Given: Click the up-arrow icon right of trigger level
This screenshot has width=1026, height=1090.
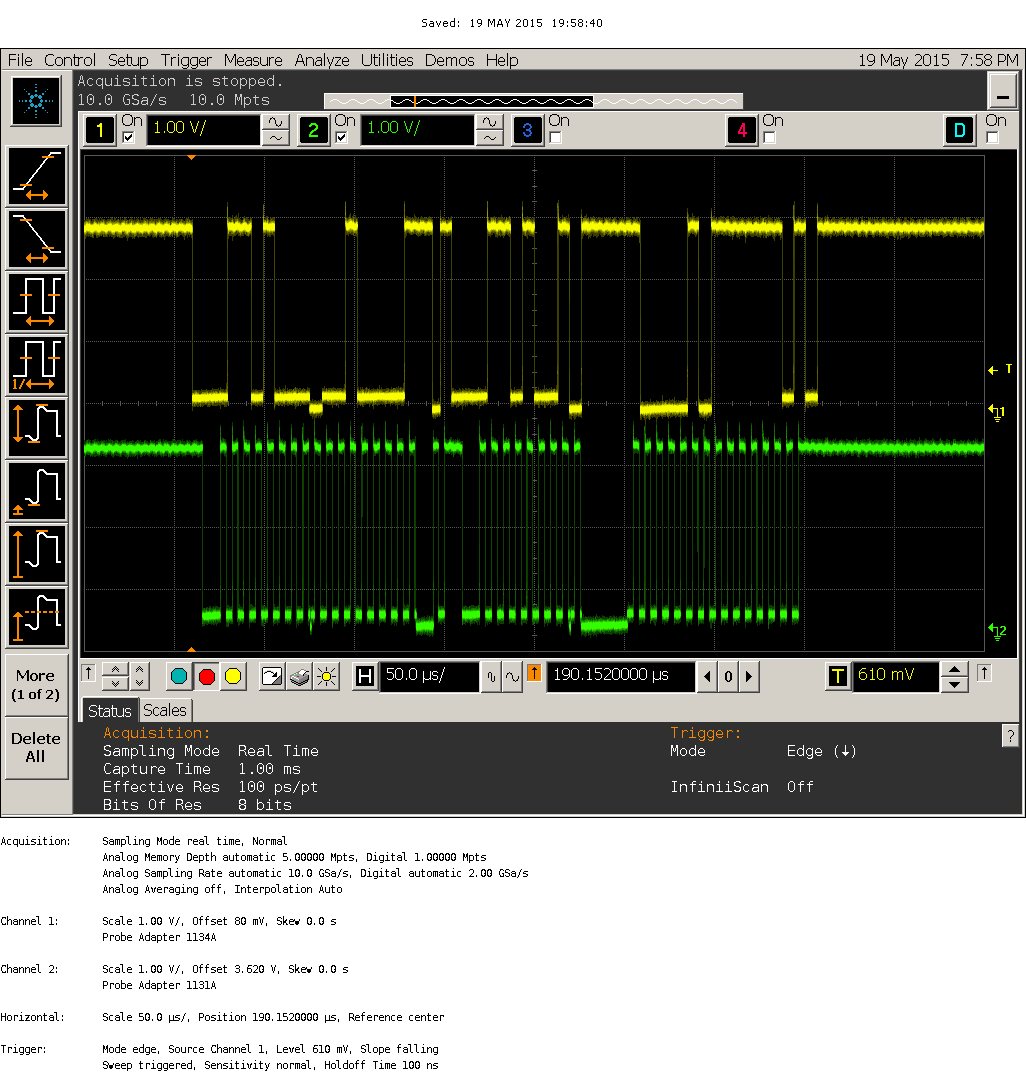Looking at the screenshot, I should [x=984, y=673].
